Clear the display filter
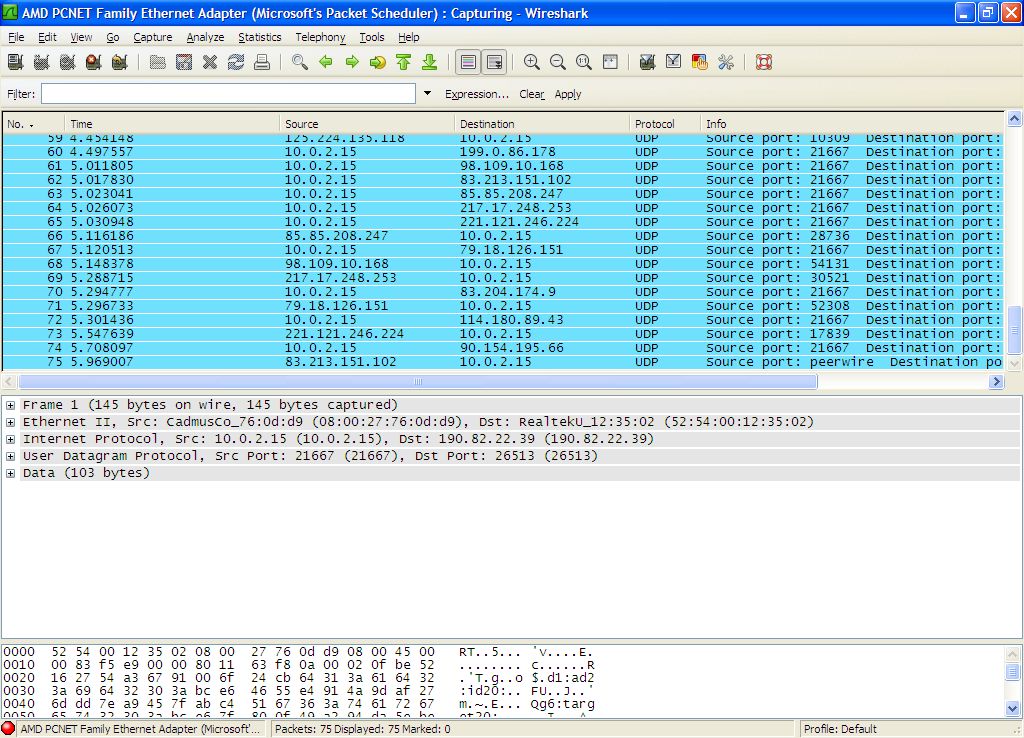This screenshot has width=1024, height=738. (532, 94)
